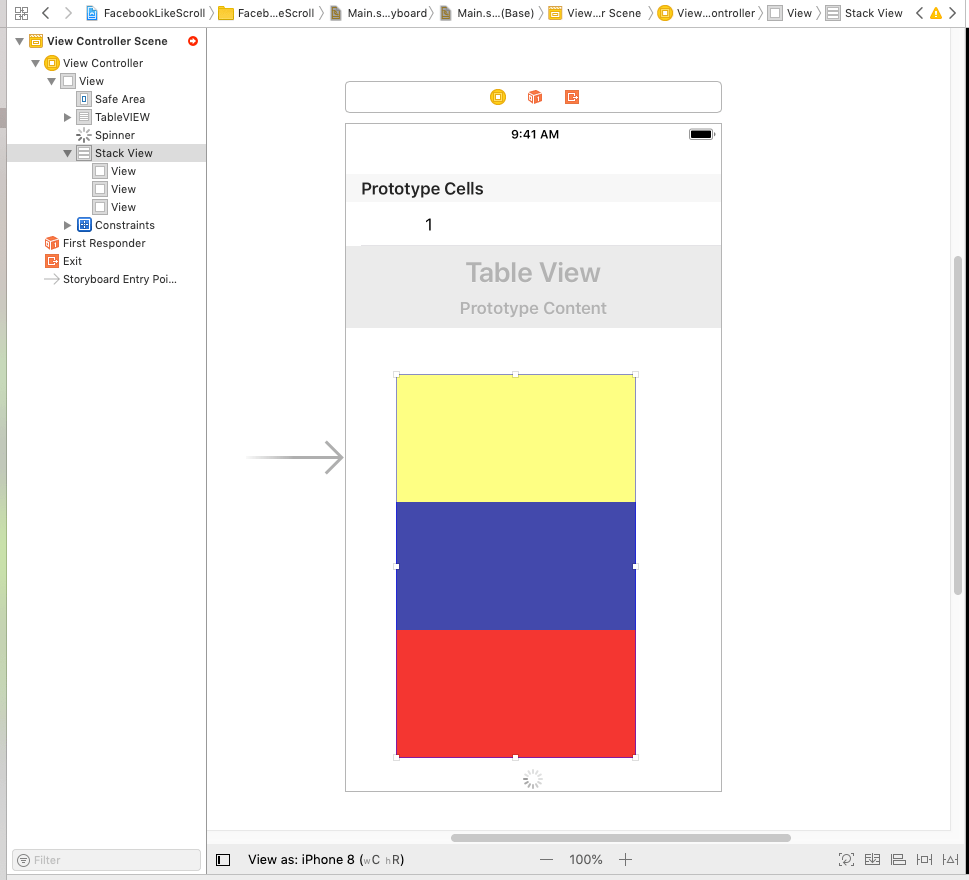The image size is (969, 880).
Task: Focus the outline Filter field
Action: [106, 860]
